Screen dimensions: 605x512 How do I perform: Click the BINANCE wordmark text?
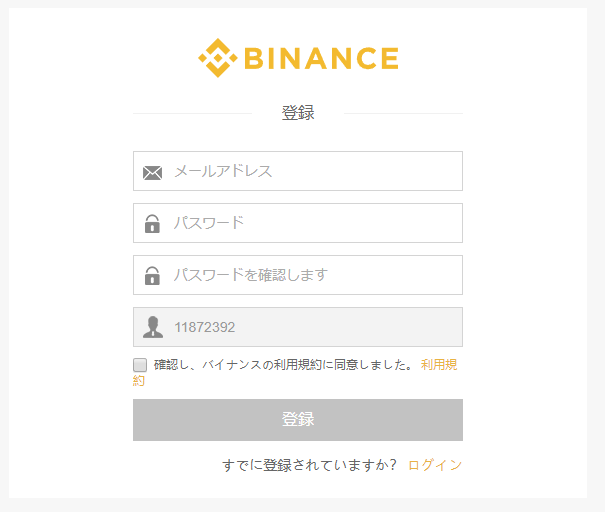320,58
